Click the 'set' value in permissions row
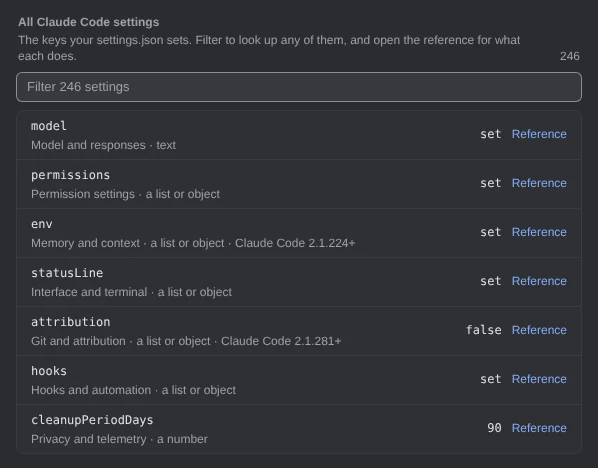Screen dimensions: 598x468 click(490, 183)
